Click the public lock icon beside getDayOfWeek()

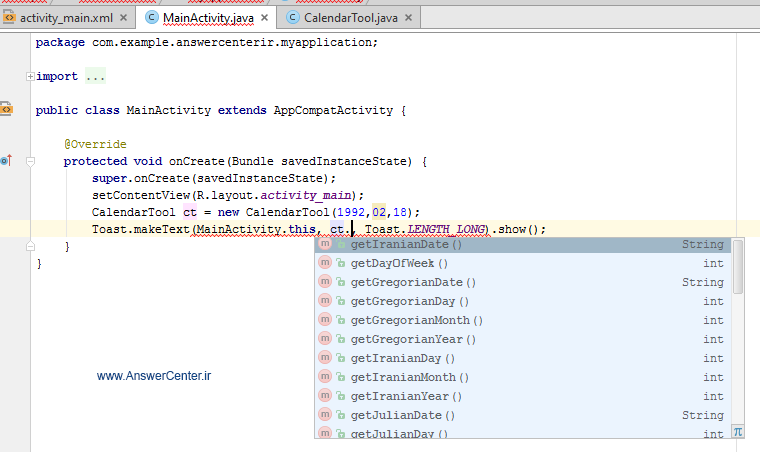pos(341,263)
